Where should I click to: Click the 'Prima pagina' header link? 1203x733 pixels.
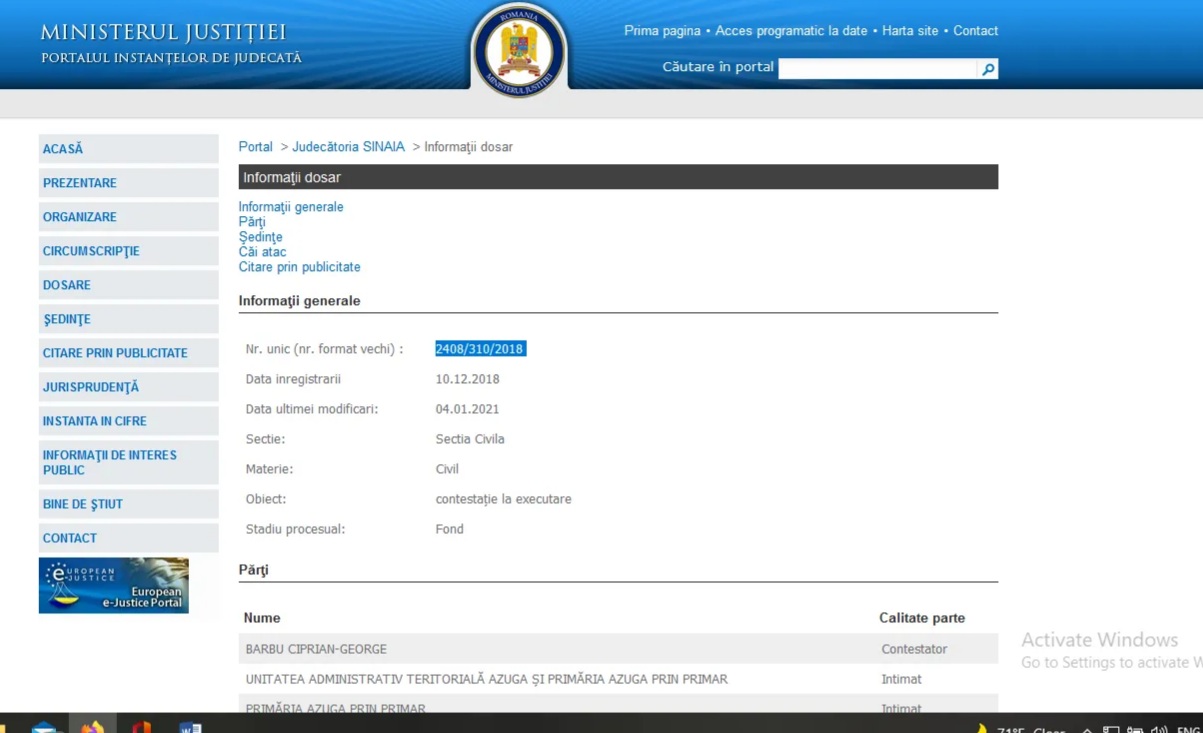[662, 31]
